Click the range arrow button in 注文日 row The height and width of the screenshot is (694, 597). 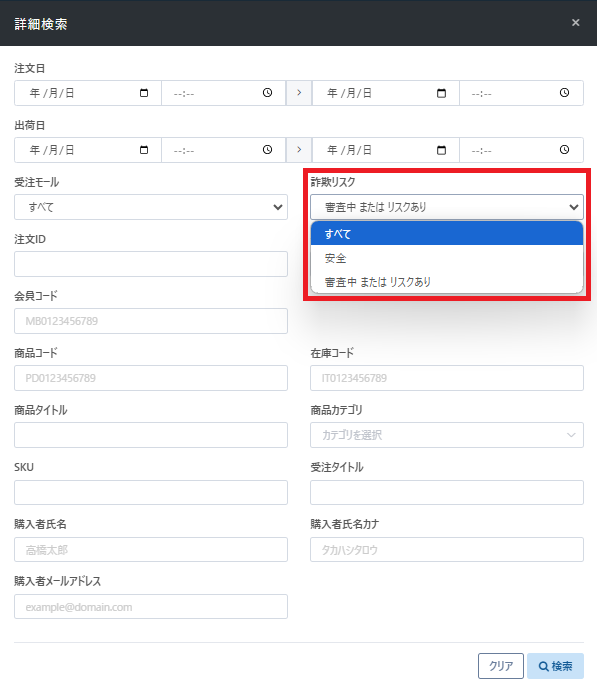[299, 93]
